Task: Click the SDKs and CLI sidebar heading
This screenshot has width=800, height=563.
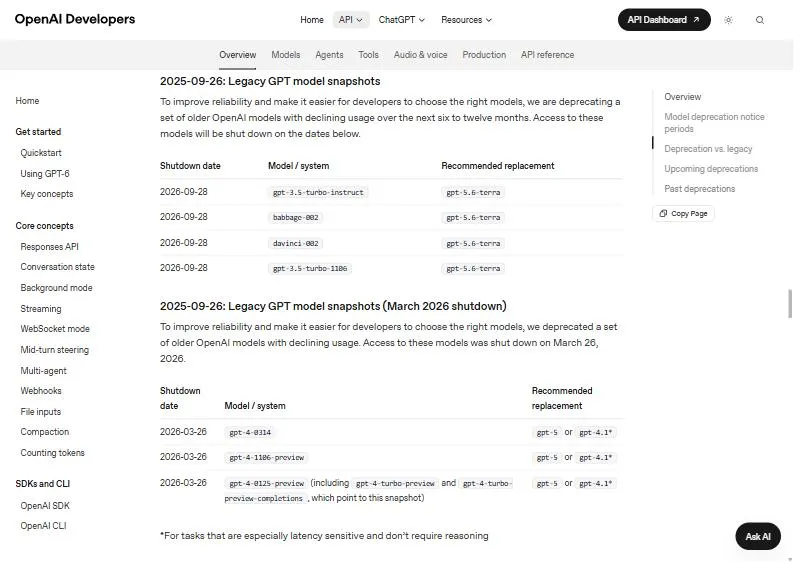Action: [x=43, y=484]
